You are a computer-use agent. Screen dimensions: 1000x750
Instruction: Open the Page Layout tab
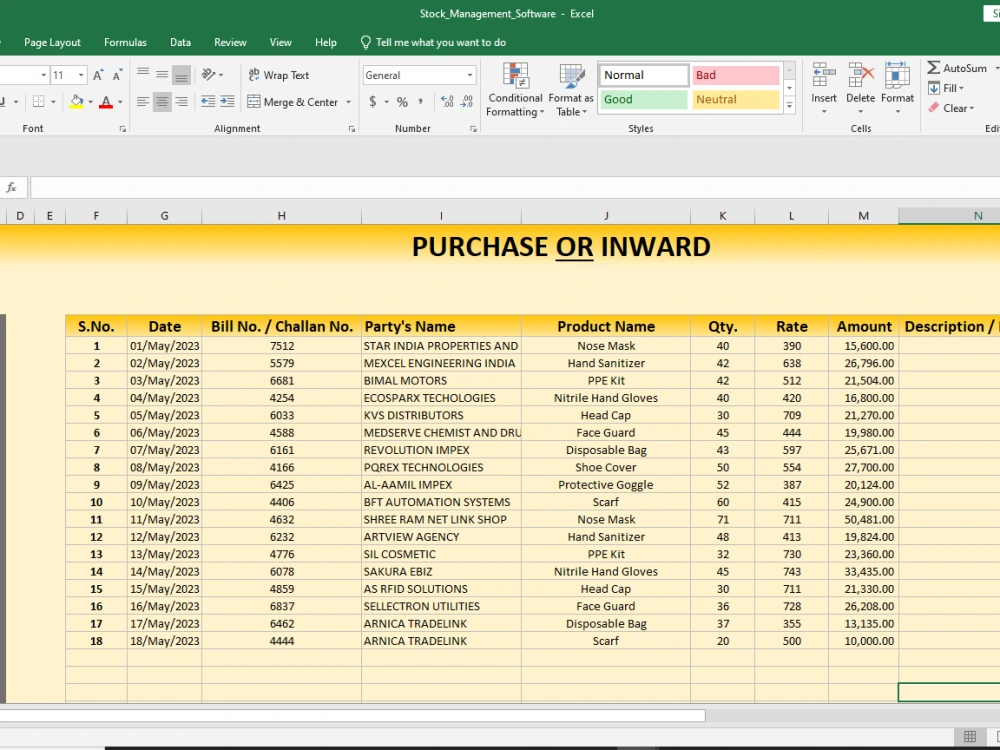point(52,42)
